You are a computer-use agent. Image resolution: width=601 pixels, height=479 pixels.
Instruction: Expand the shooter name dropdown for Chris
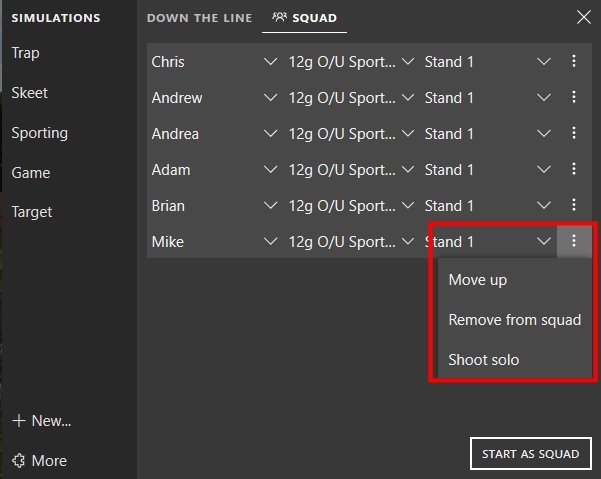click(x=270, y=62)
